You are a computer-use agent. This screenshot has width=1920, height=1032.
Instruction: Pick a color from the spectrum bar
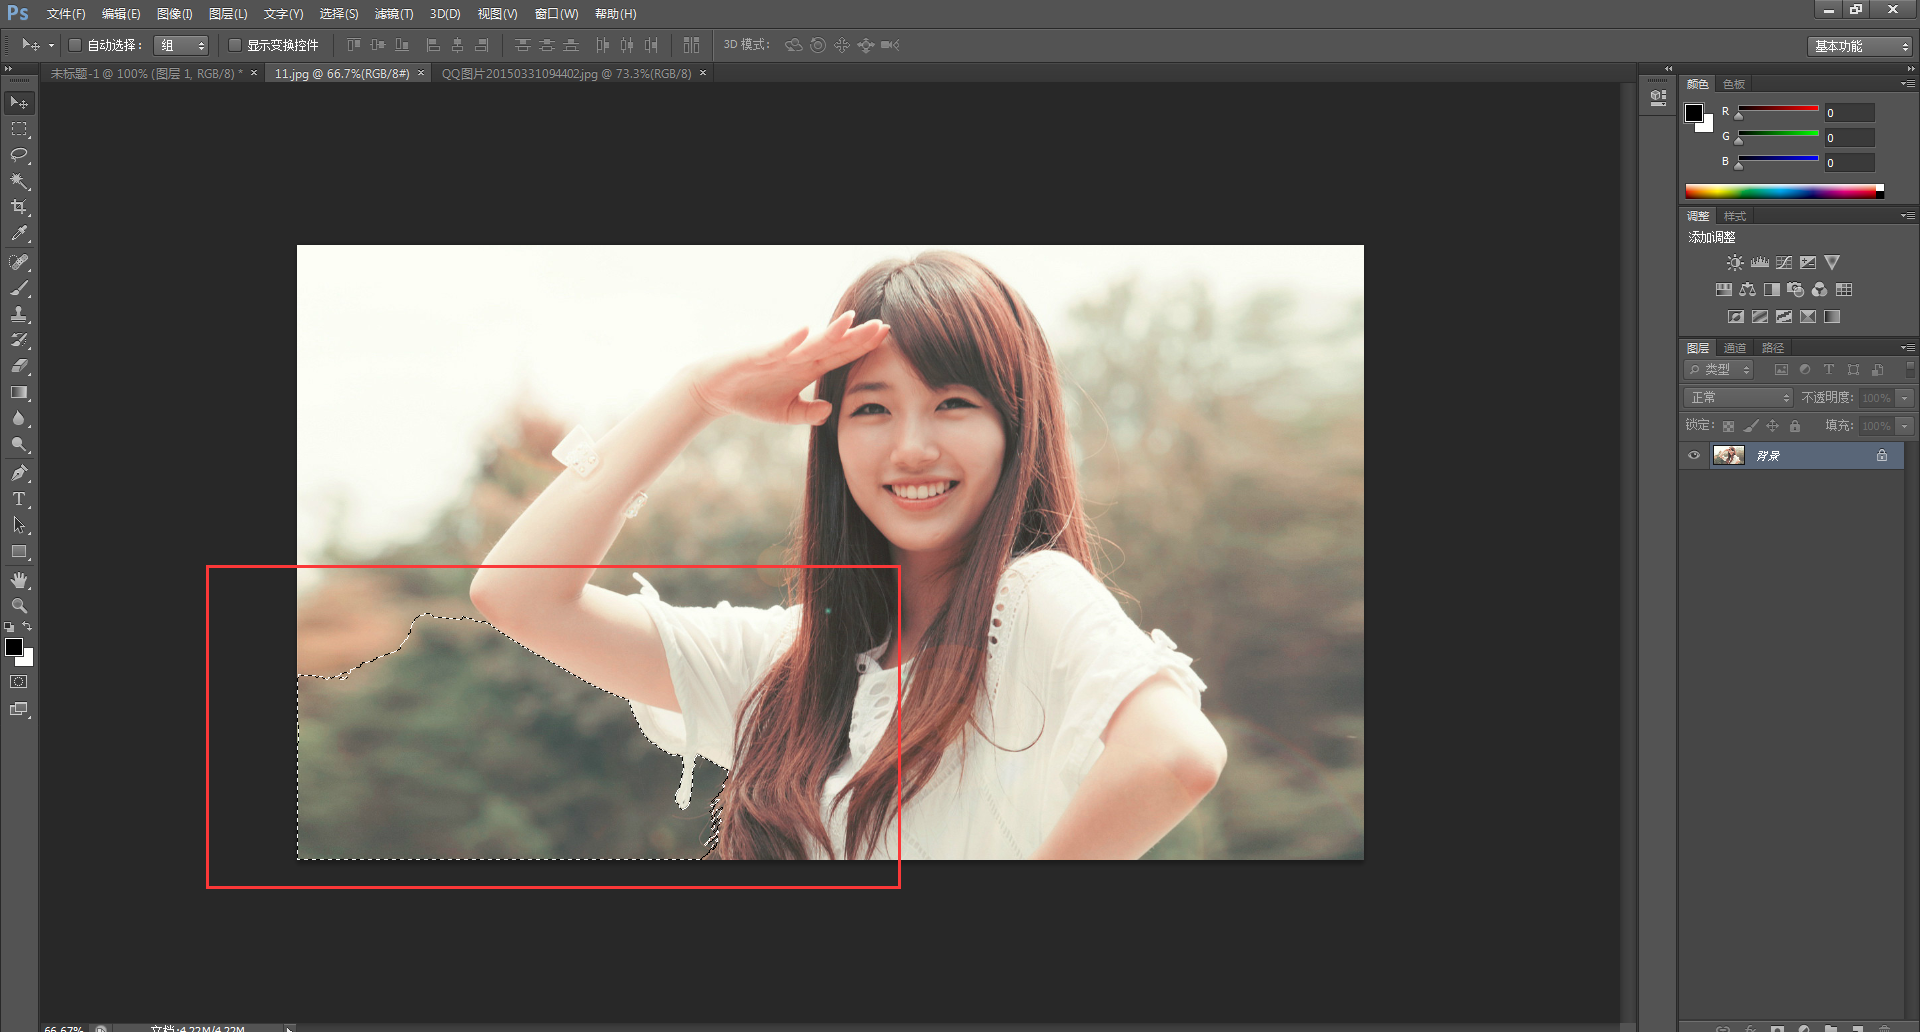pos(1784,191)
